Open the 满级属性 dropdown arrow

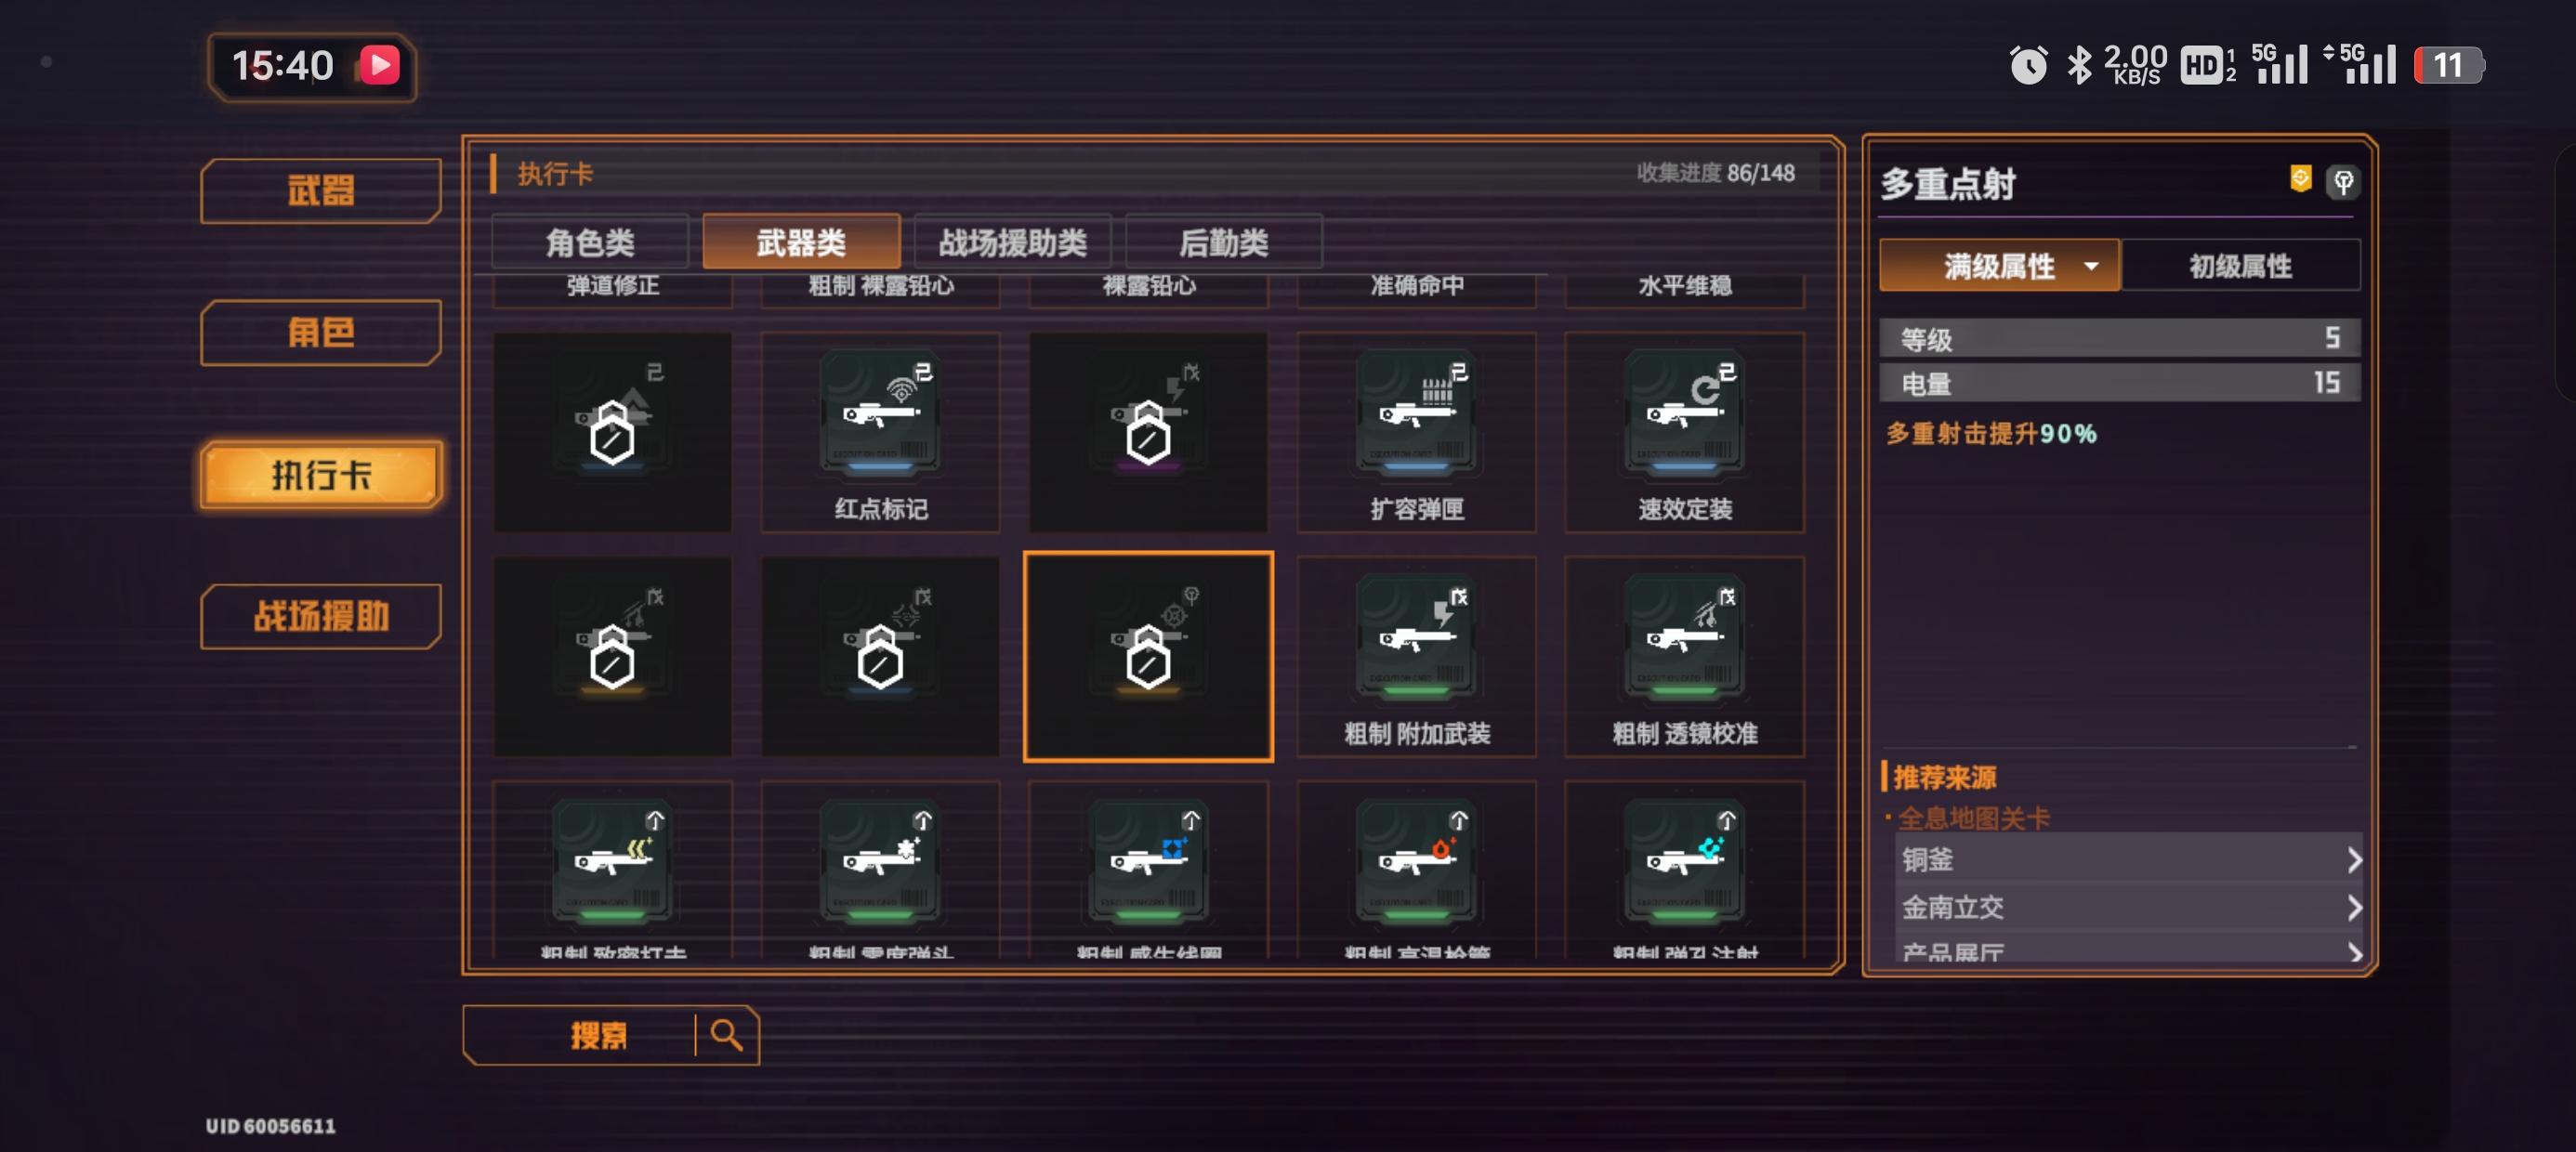click(2091, 267)
